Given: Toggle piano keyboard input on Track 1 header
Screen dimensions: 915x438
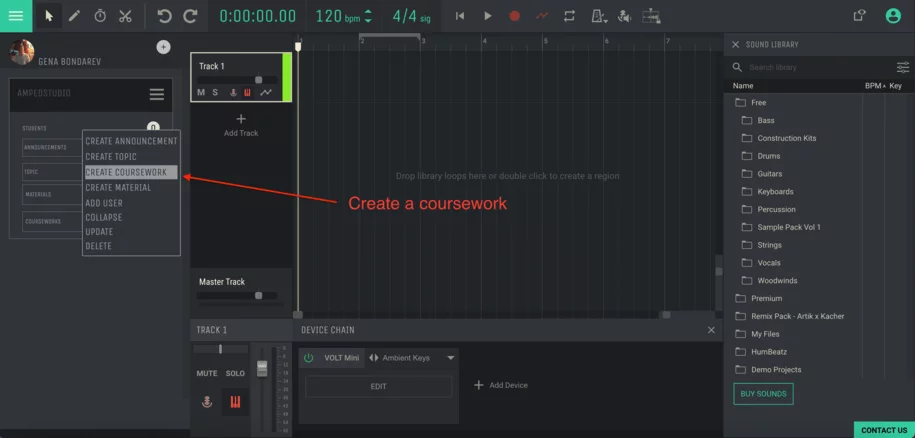Looking at the screenshot, I should click(x=247, y=93).
